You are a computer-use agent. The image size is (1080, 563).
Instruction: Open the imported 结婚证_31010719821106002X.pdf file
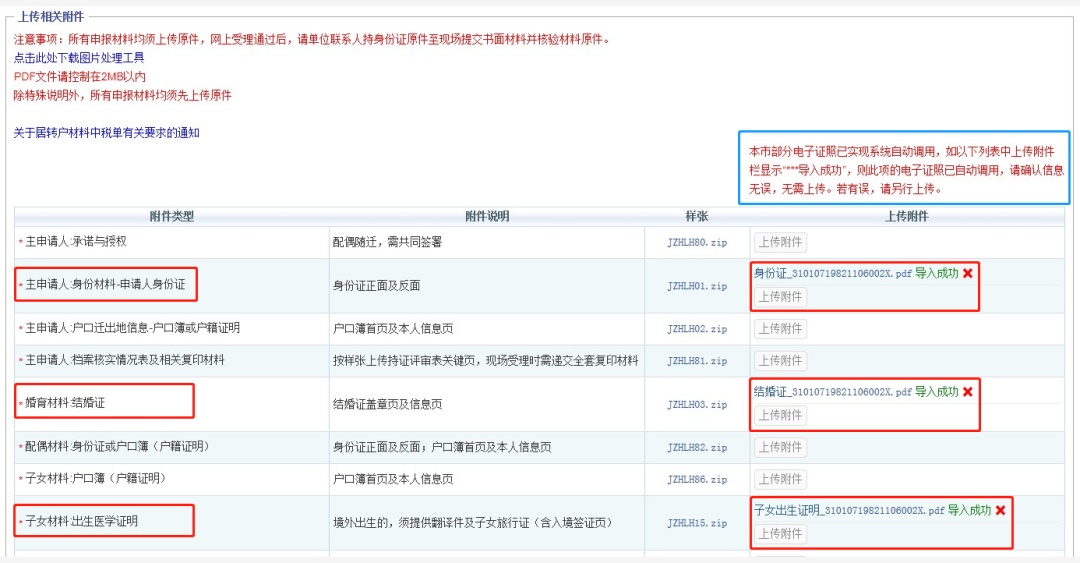click(833, 392)
